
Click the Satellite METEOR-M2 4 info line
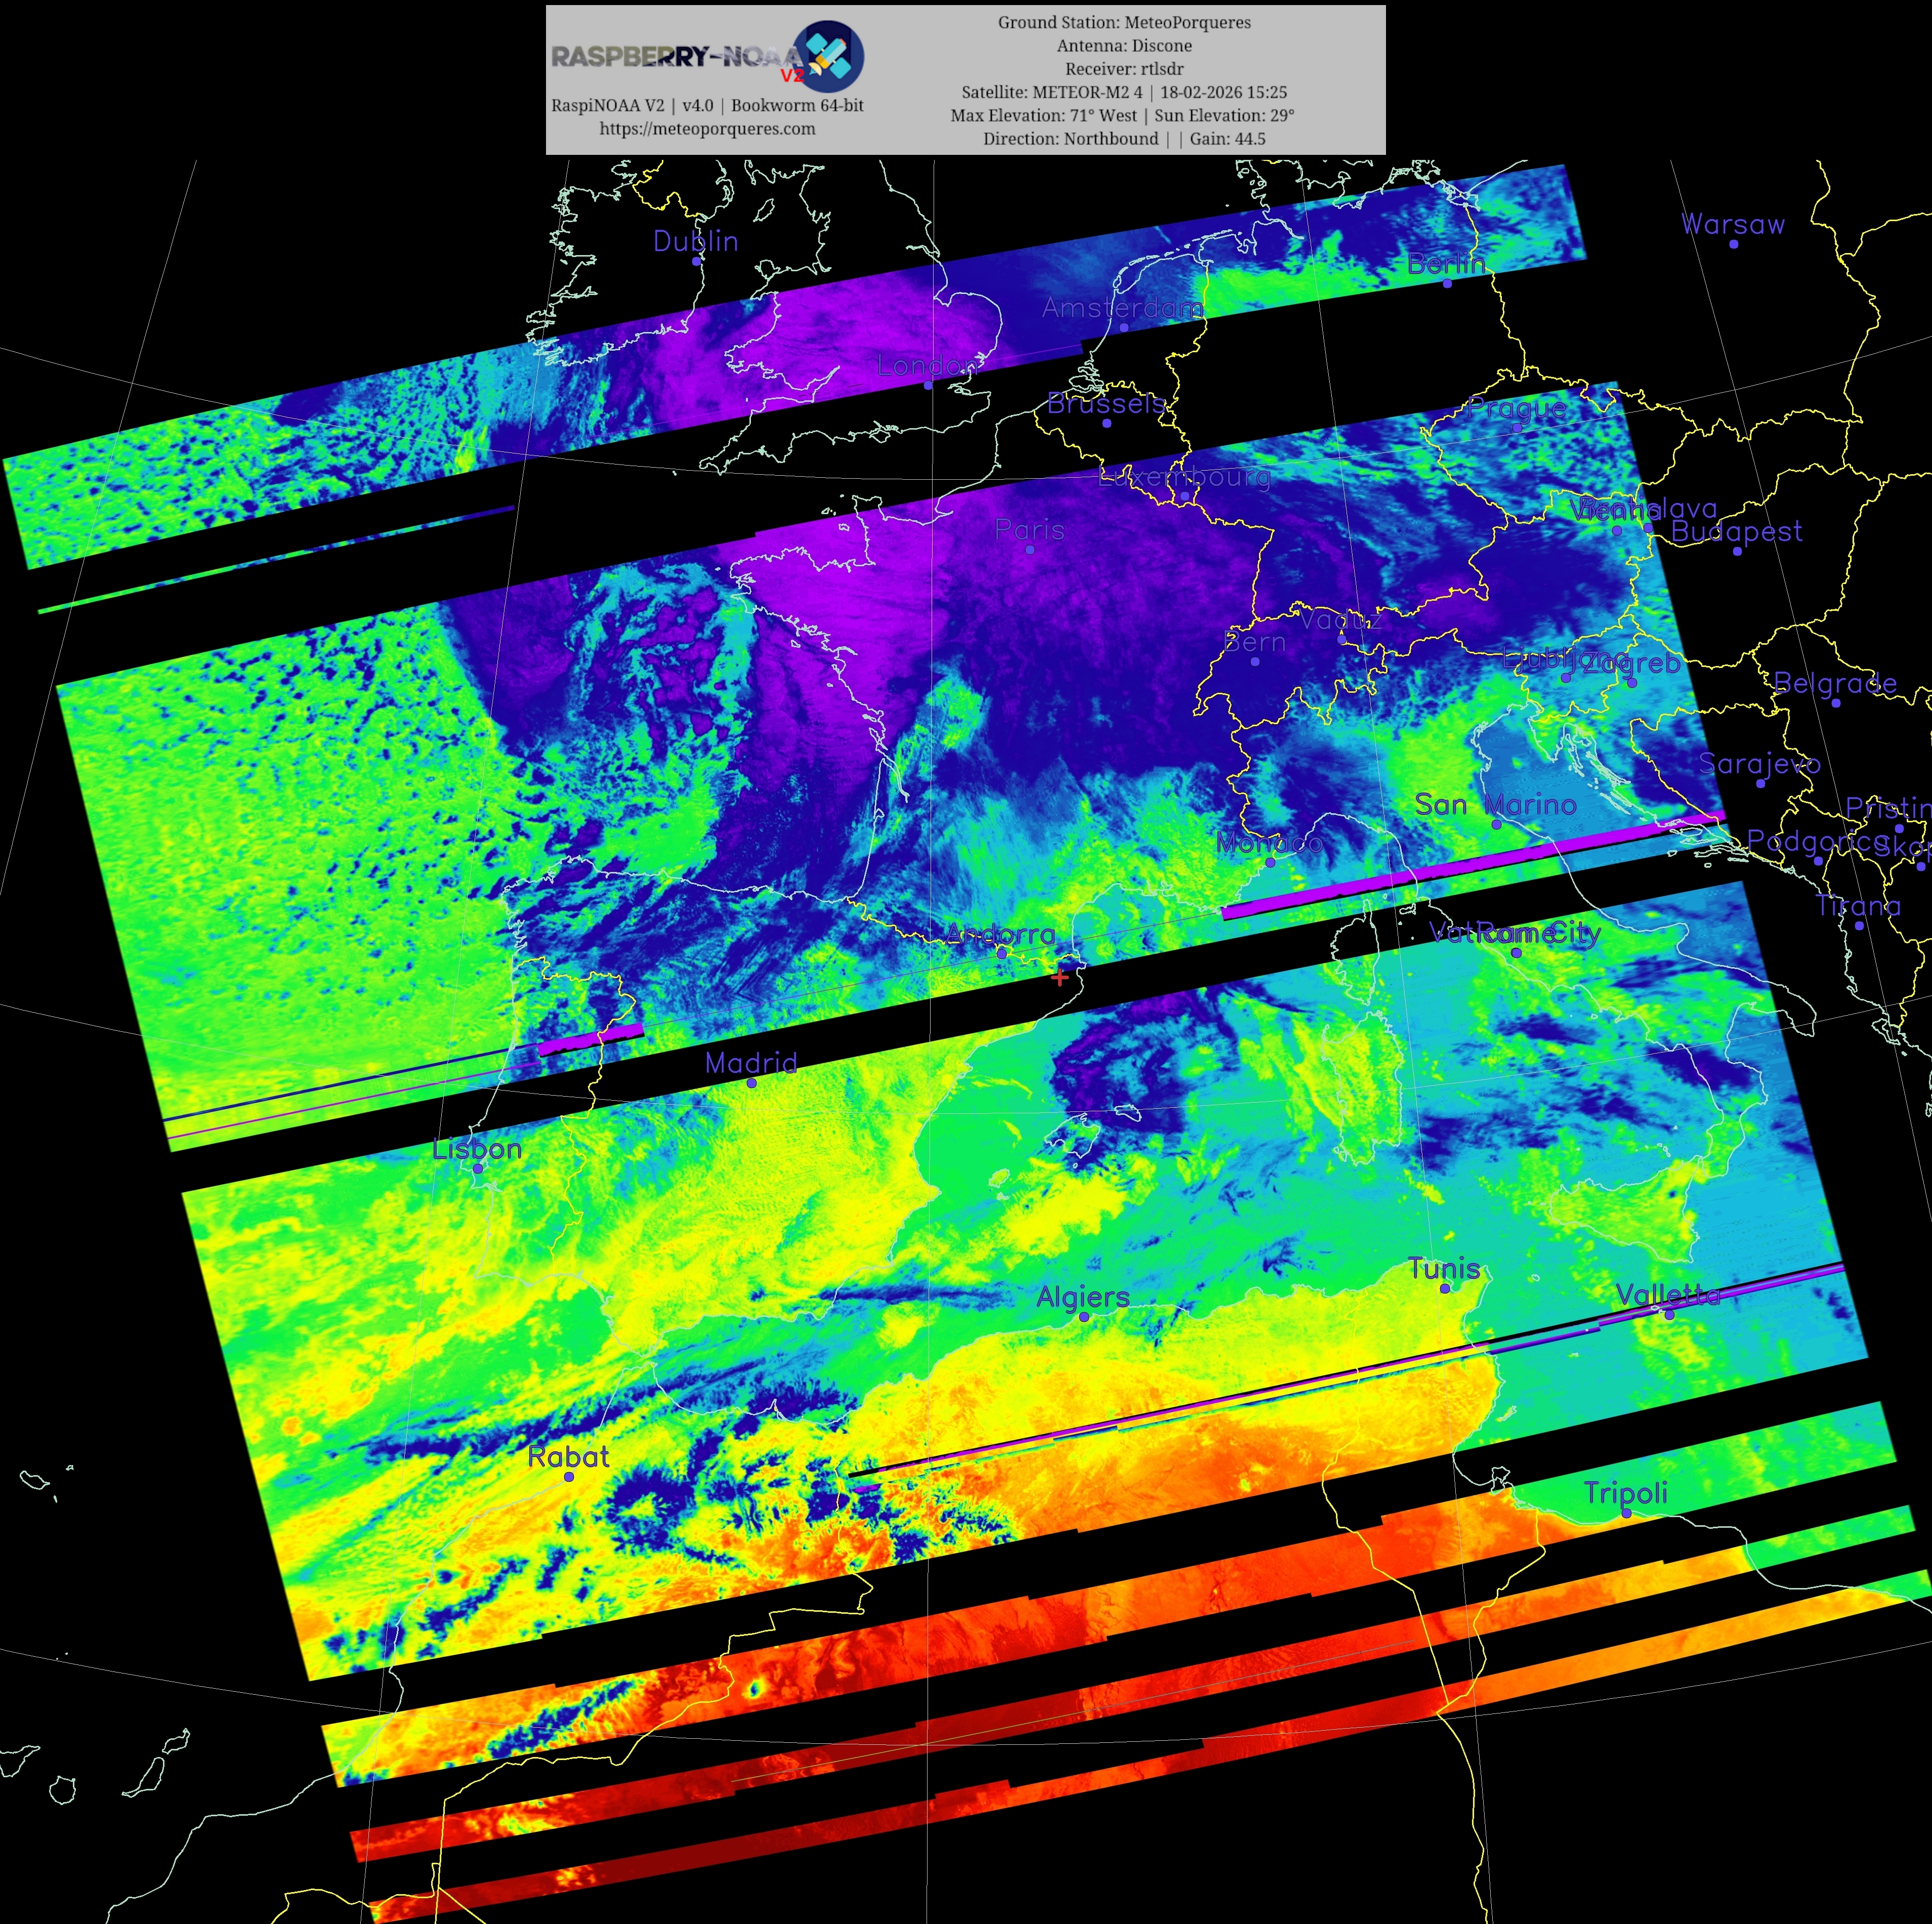coord(1124,92)
